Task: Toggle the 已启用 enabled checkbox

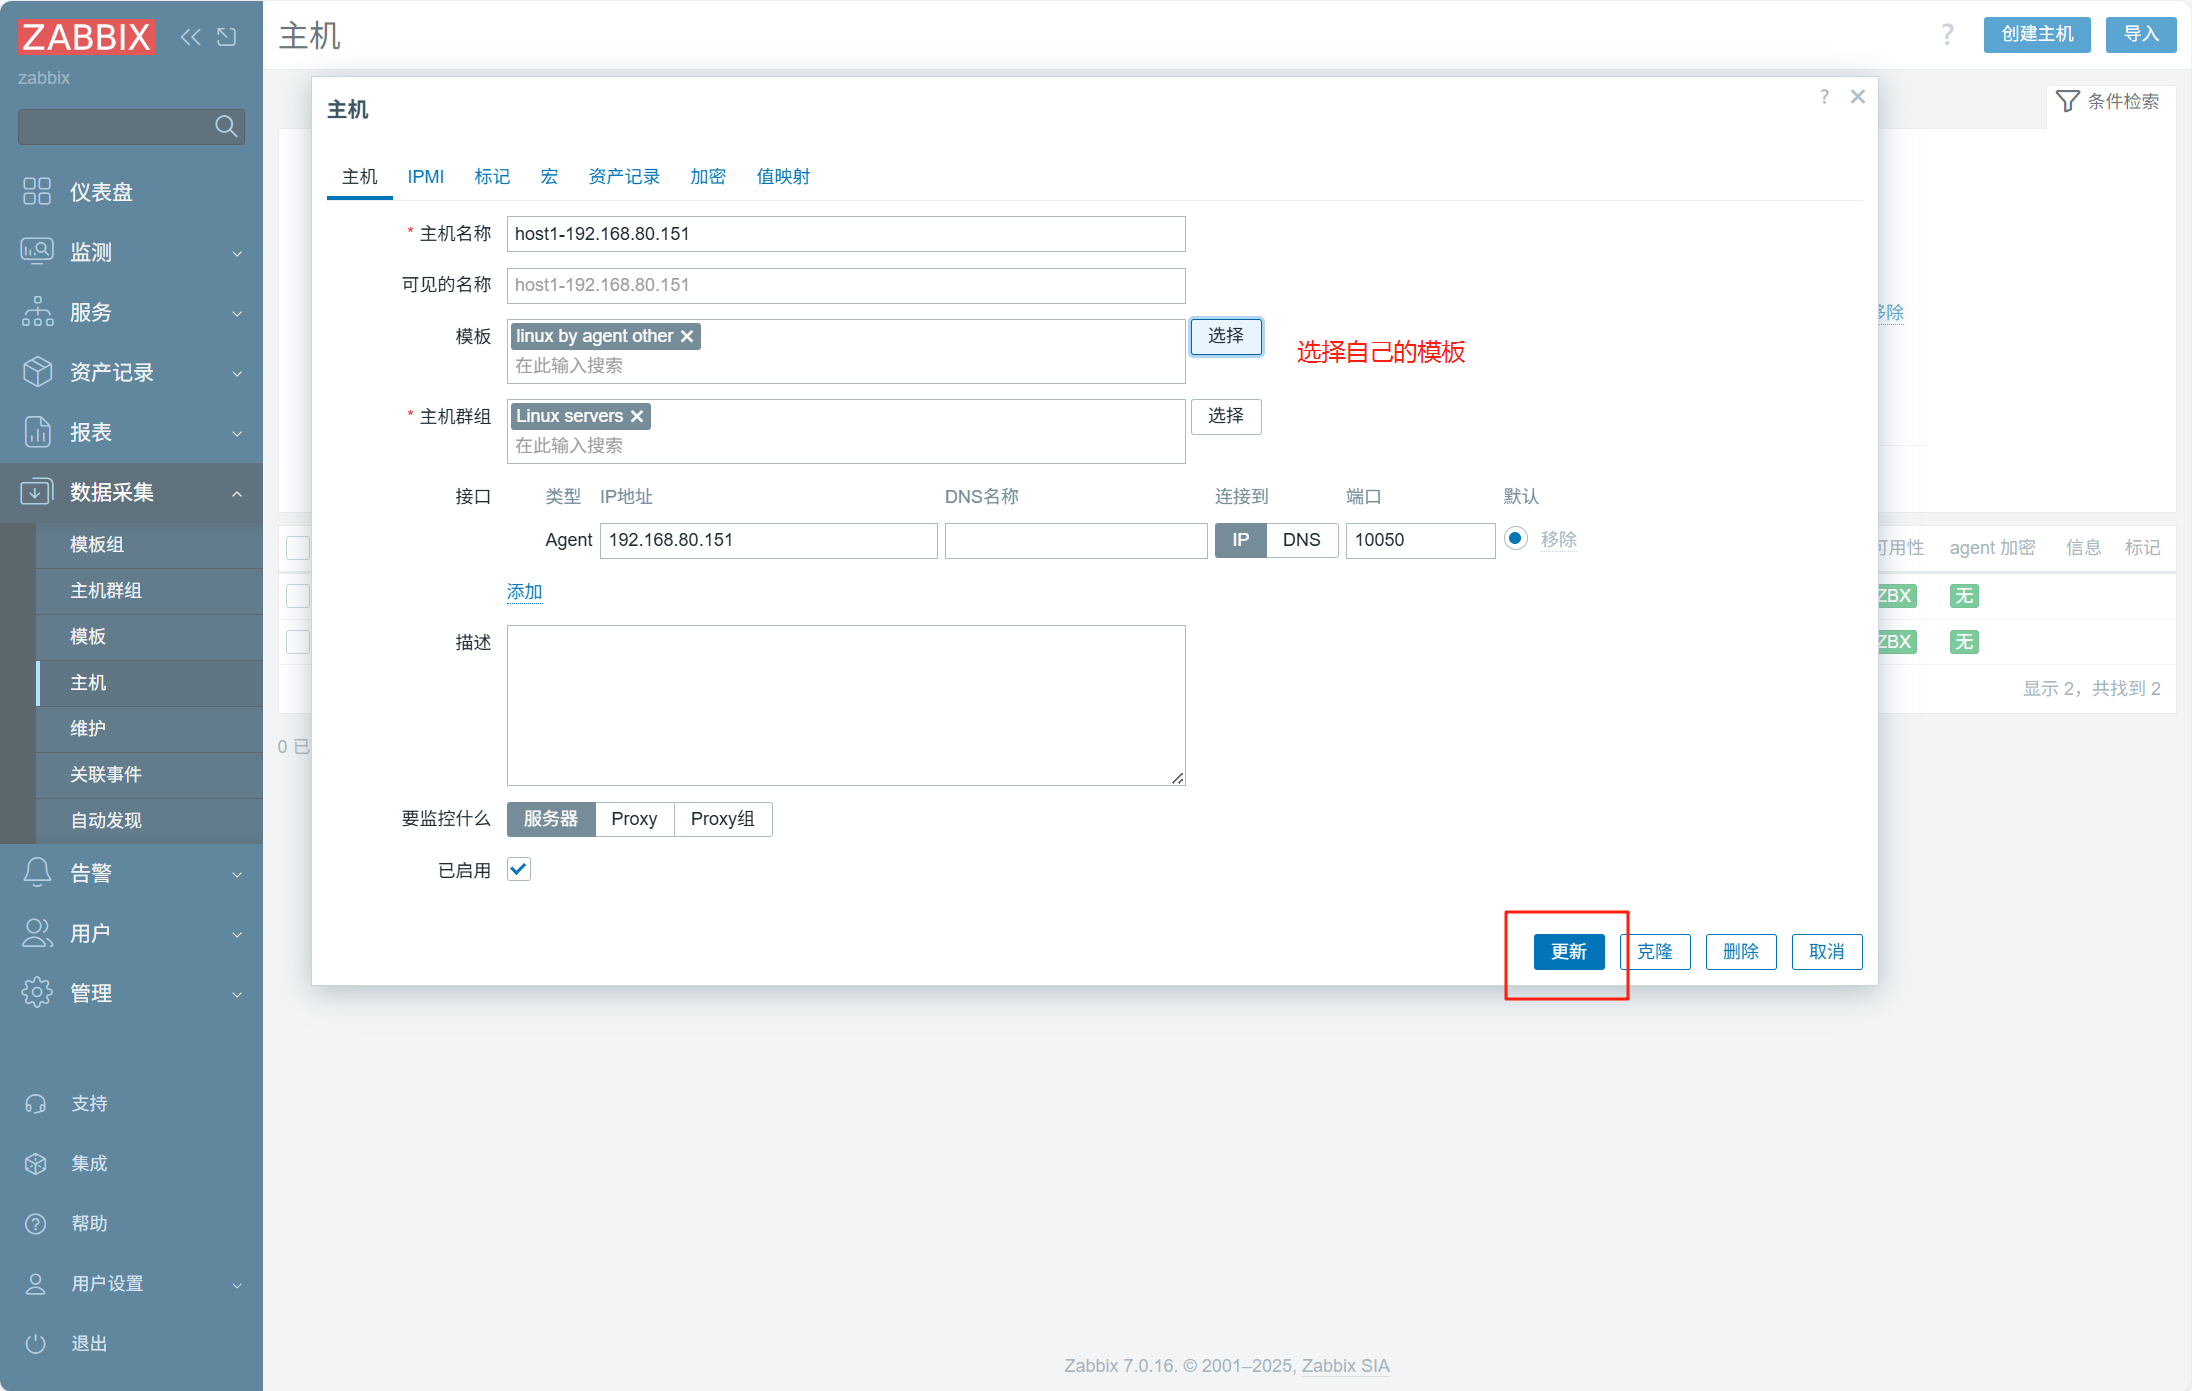Action: coord(519,869)
